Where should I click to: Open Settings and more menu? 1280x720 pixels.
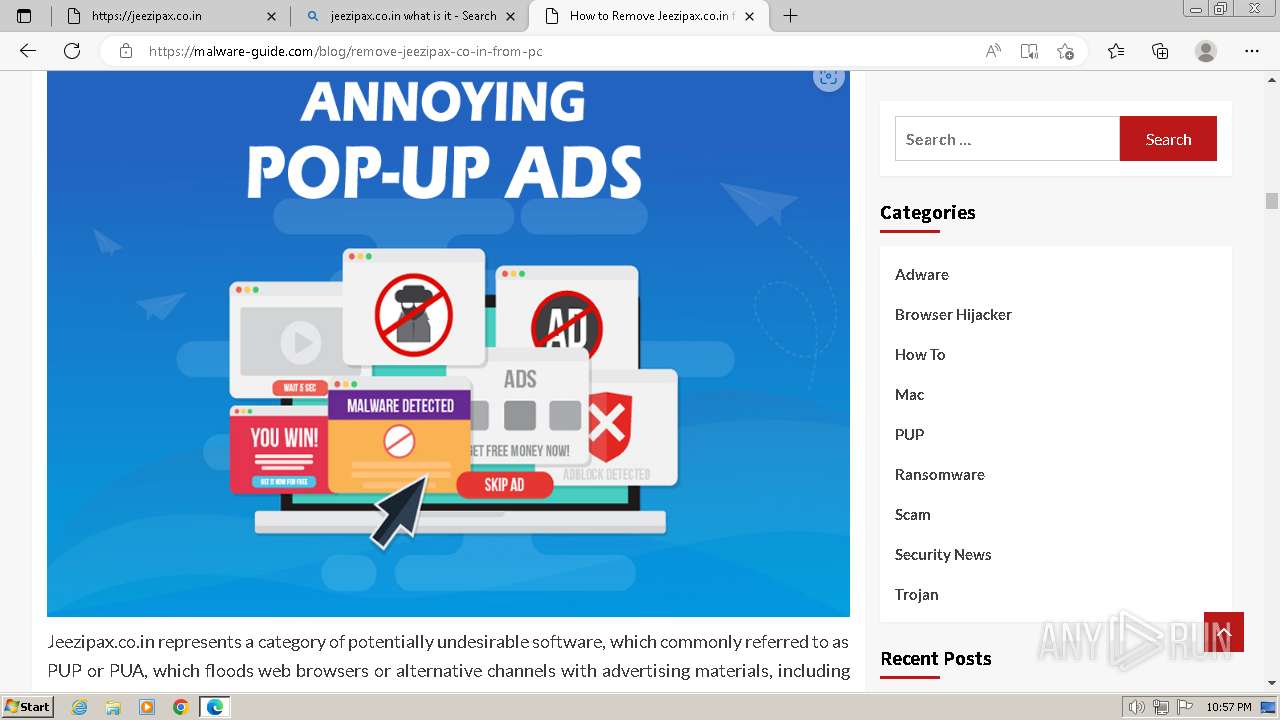pyautogui.click(x=1252, y=51)
